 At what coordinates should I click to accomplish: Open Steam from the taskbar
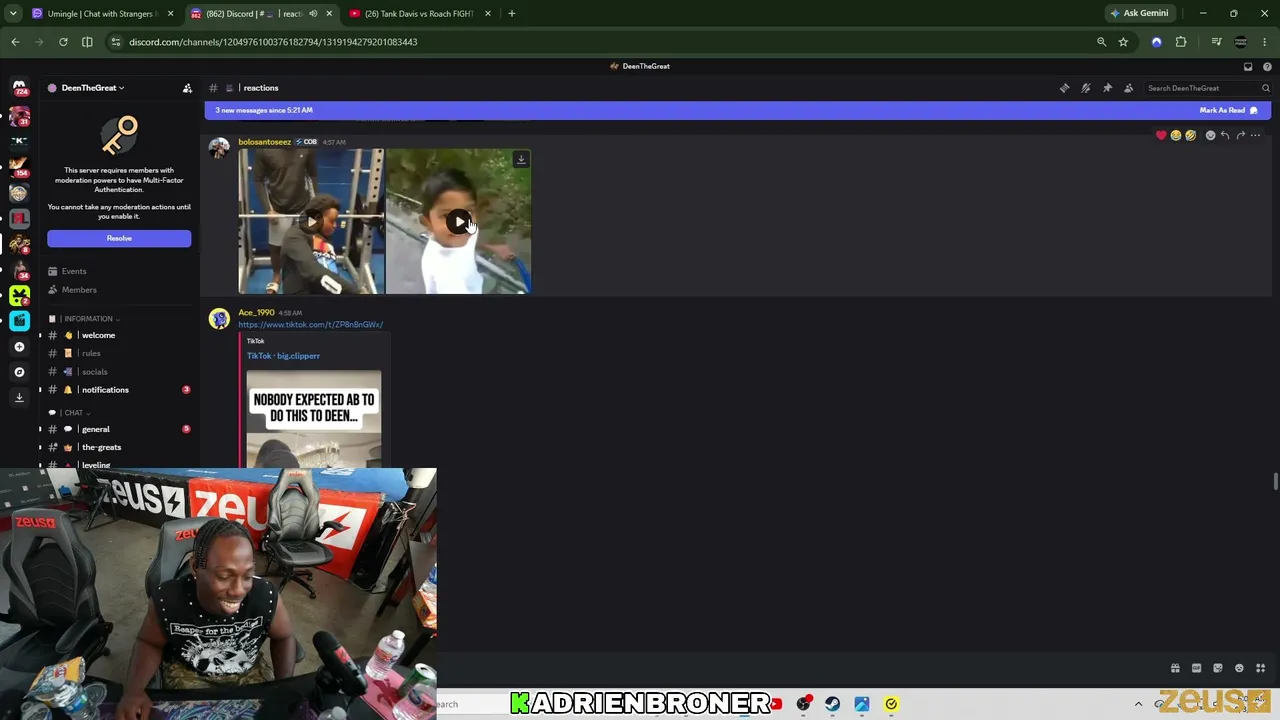click(832, 704)
